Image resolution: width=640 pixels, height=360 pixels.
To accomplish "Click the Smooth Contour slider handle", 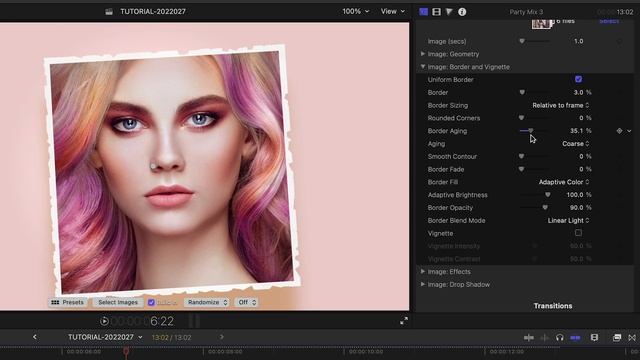I will pos(521,156).
